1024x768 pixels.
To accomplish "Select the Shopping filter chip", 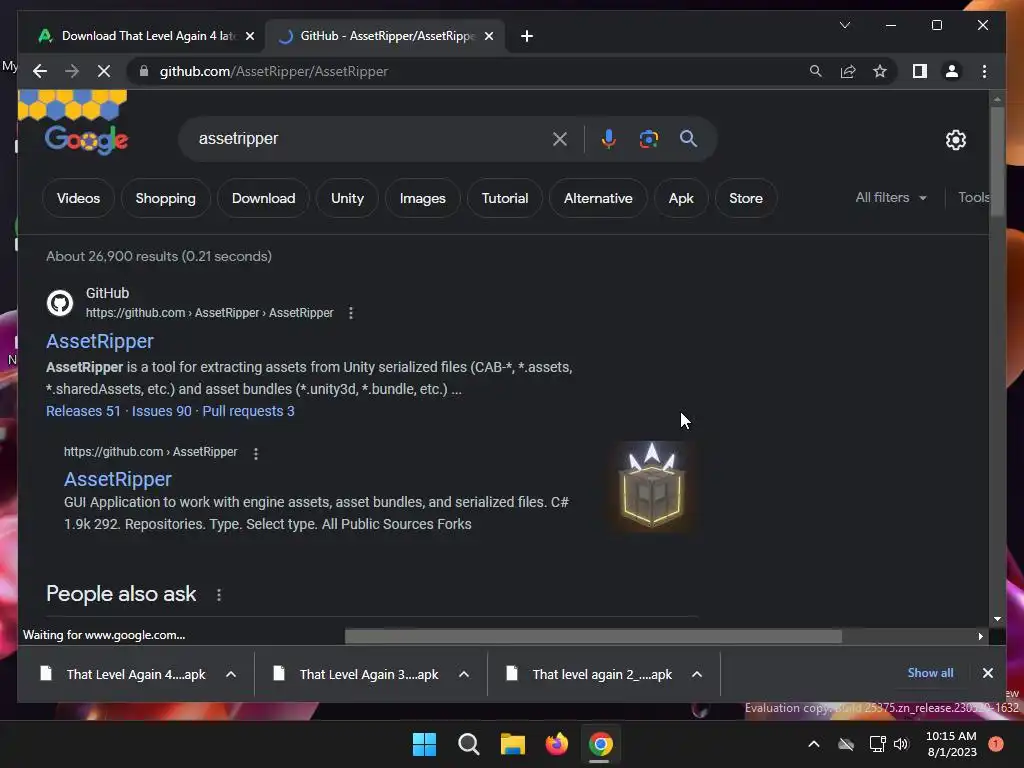I will pos(165,198).
